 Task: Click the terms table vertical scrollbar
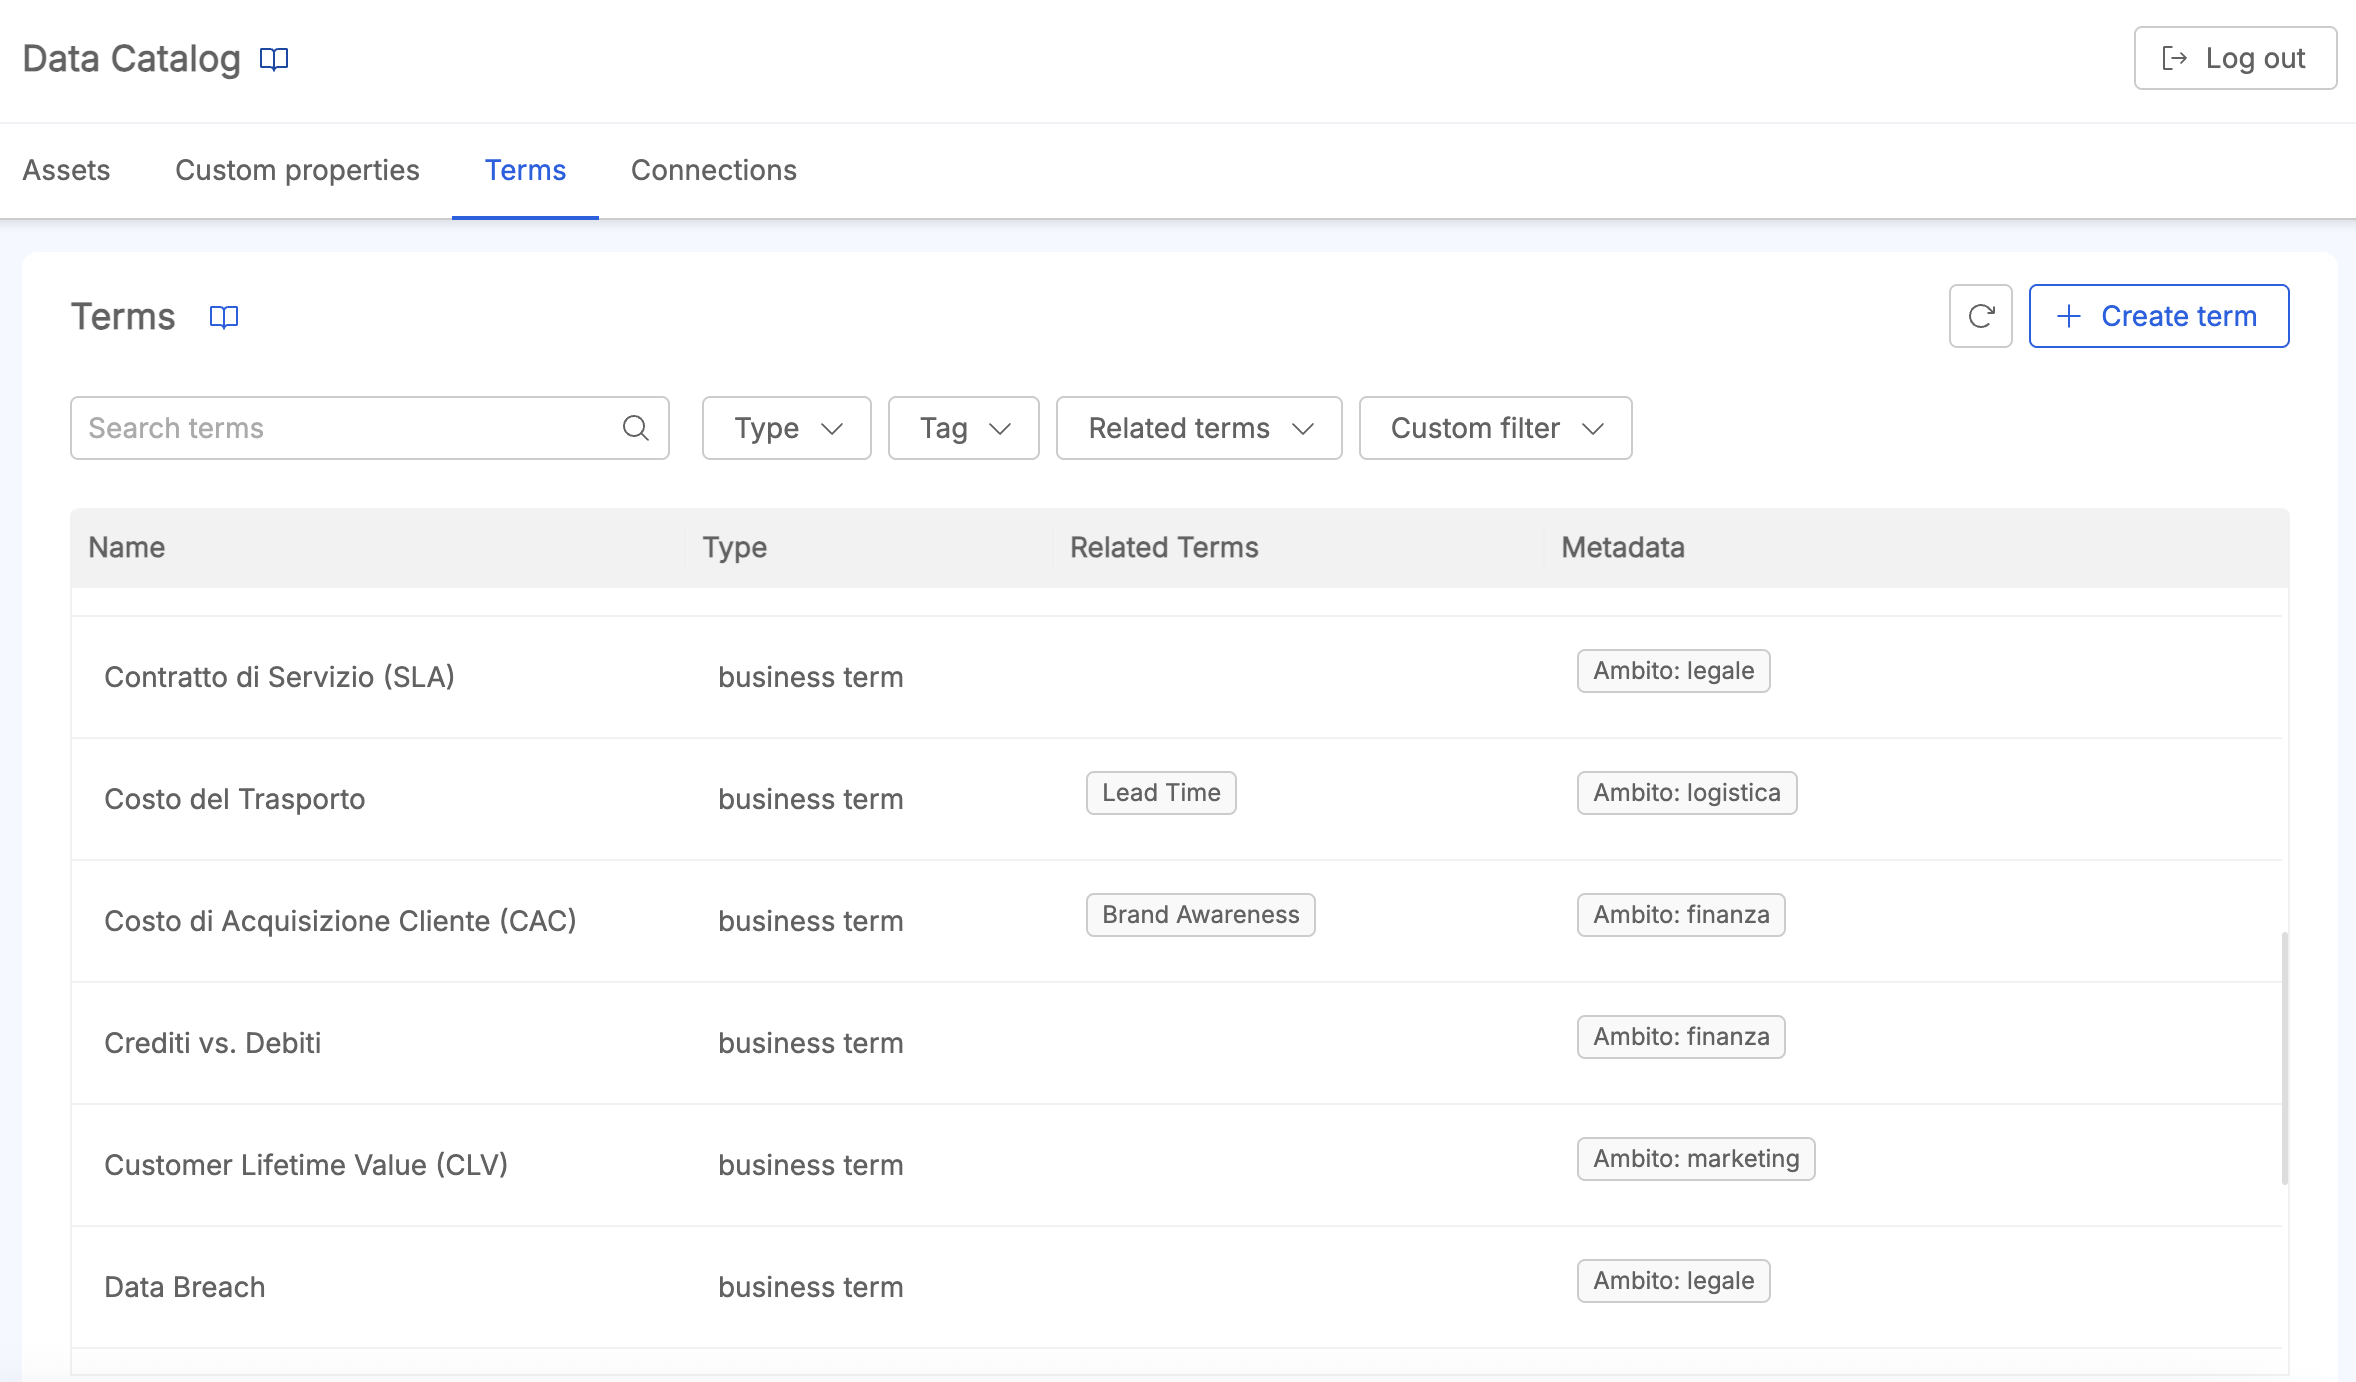pyautogui.click(x=2284, y=1058)
